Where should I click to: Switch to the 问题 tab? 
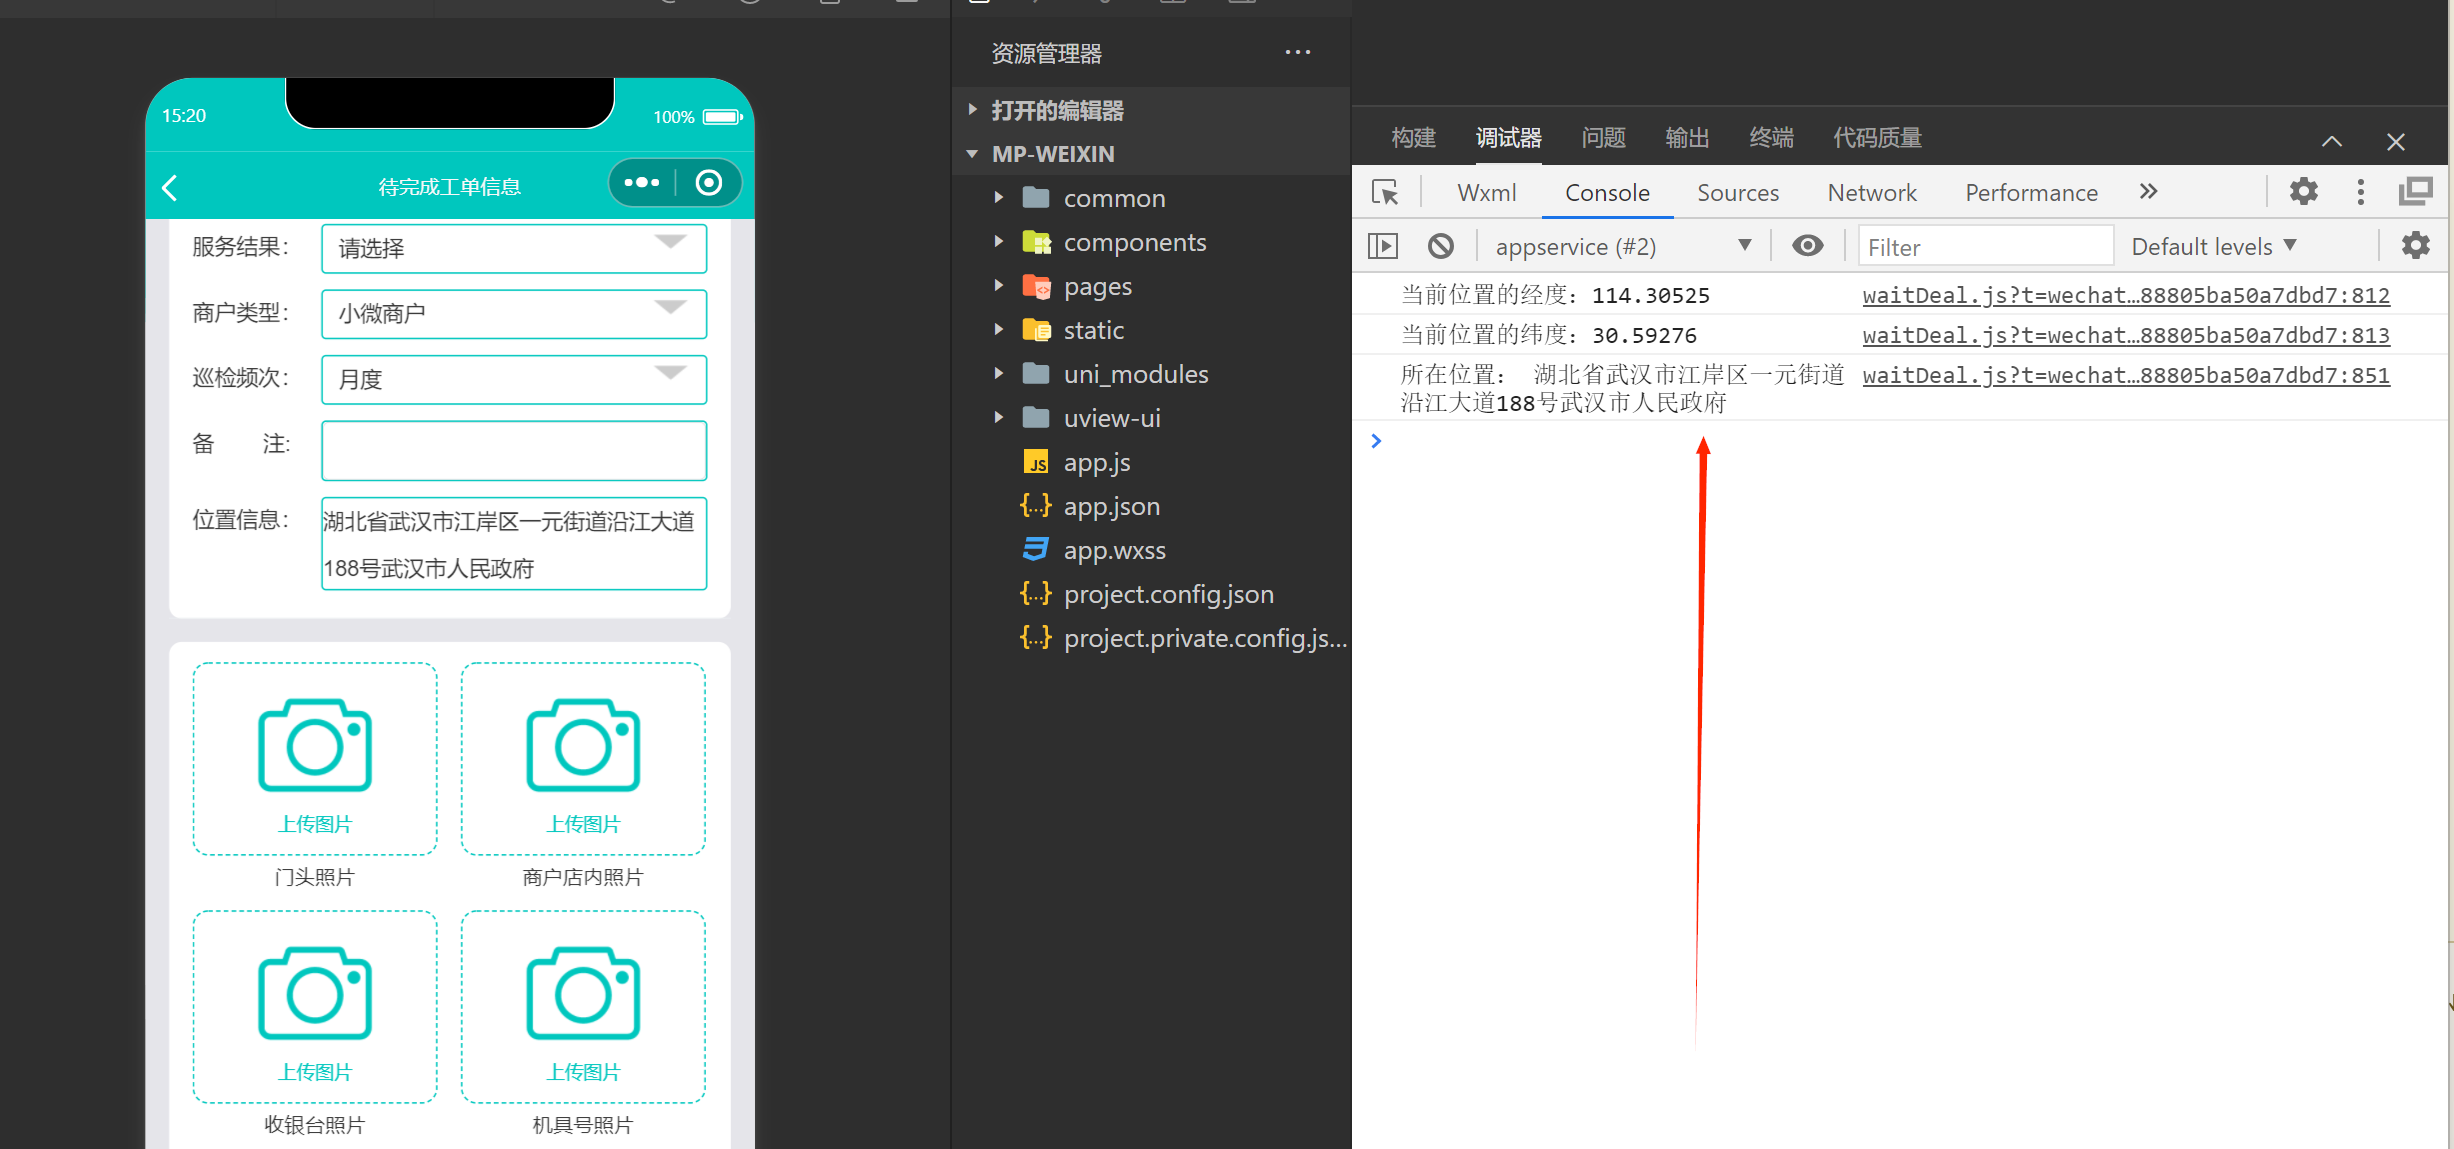click(x=1603, y=138)
